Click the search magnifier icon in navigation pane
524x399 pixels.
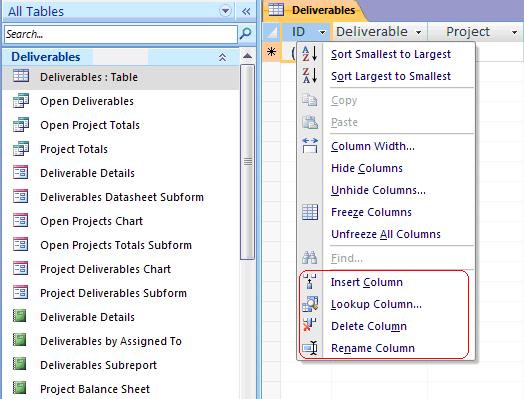(246, 33)
